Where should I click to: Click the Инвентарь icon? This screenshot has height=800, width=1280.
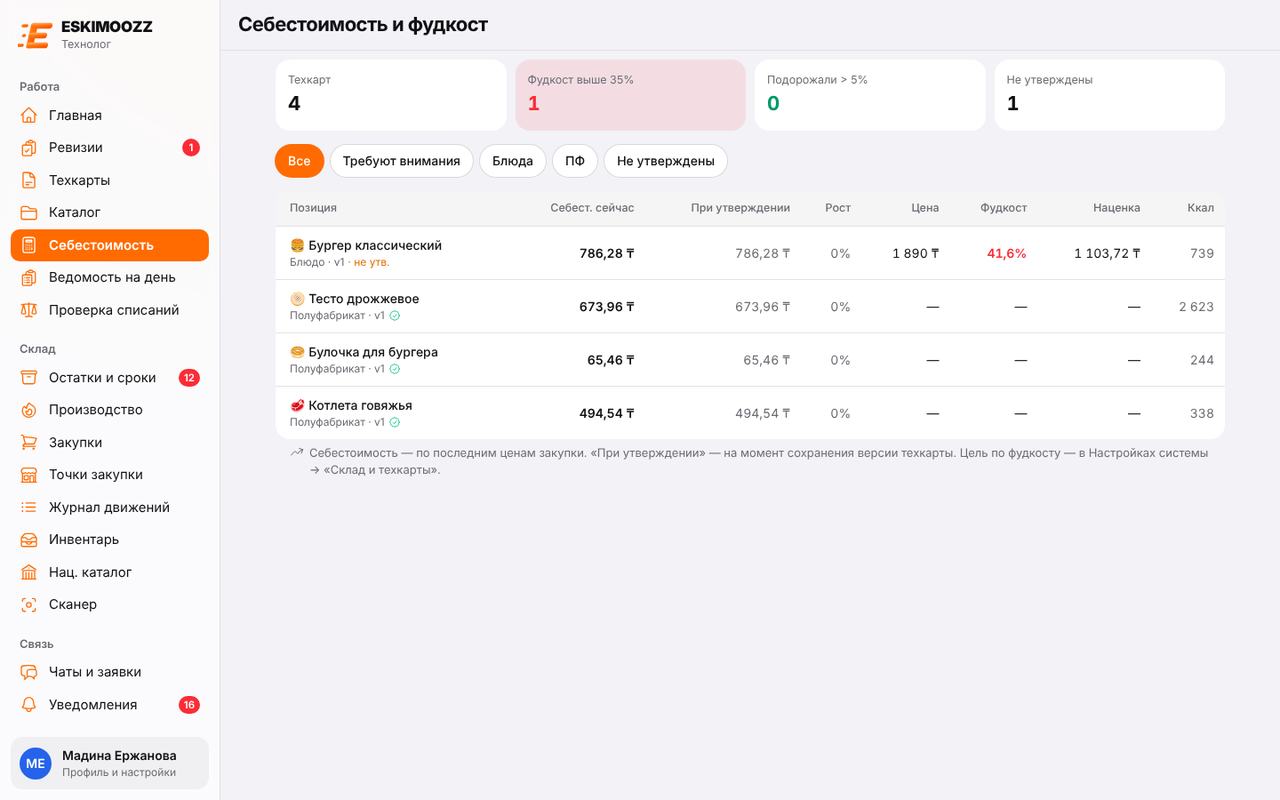[29, 540]
